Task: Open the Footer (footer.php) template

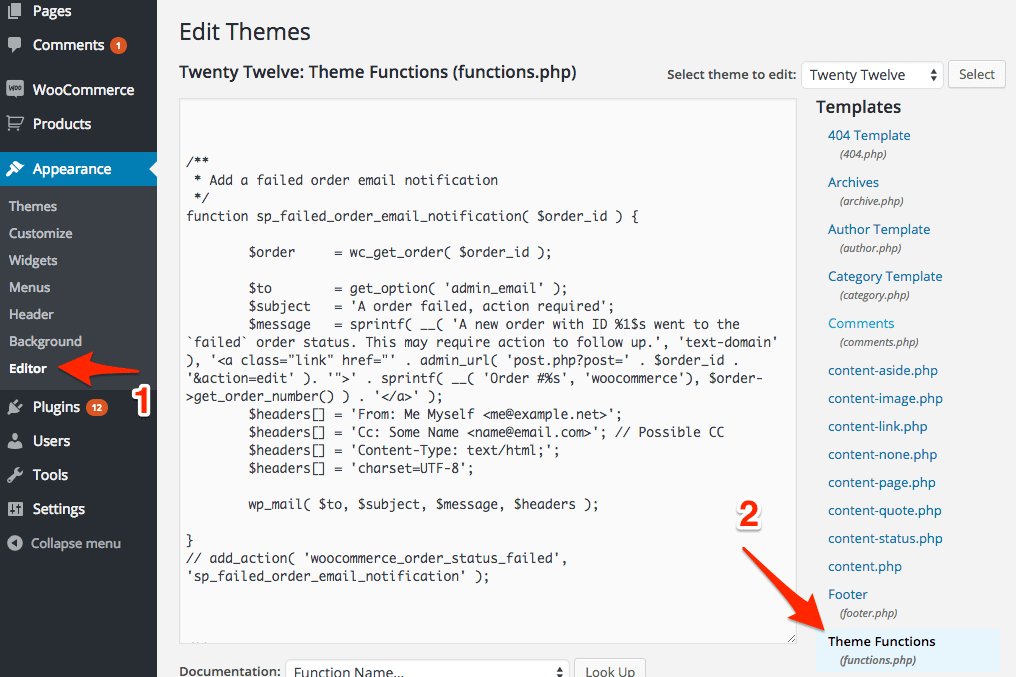Action: point(847,594)
